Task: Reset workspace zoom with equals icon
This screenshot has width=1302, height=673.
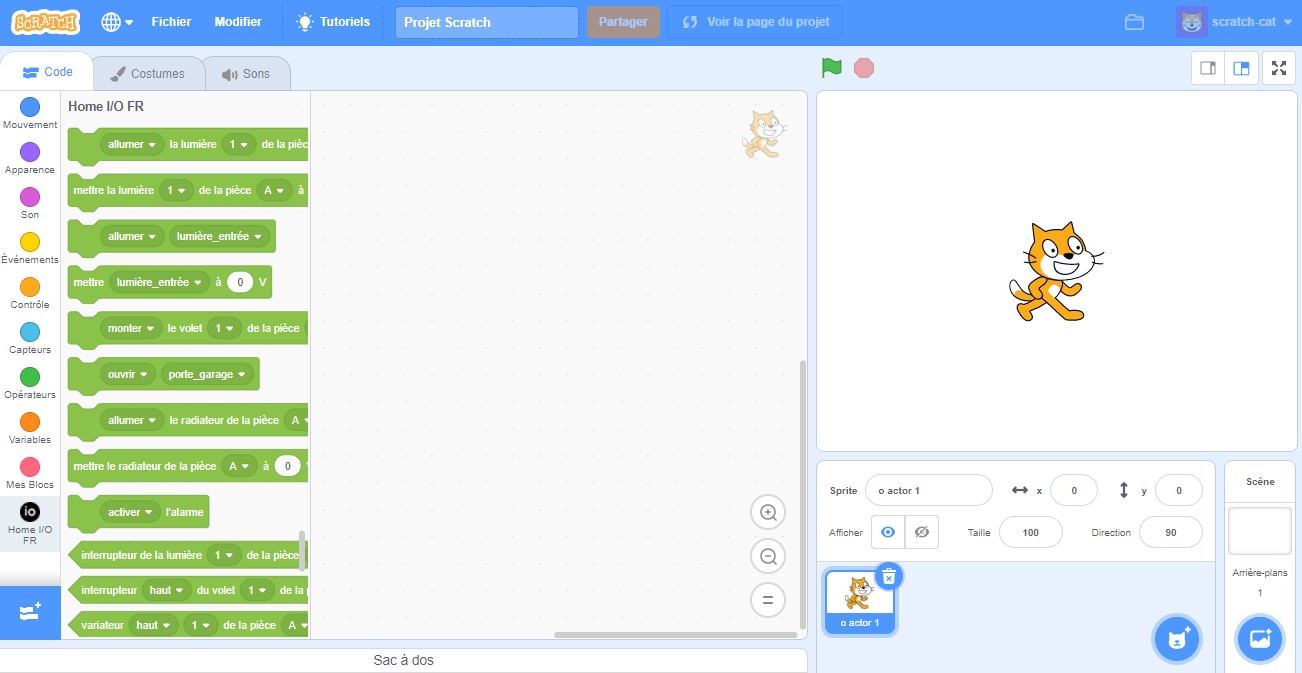Action: pos(768,601)
